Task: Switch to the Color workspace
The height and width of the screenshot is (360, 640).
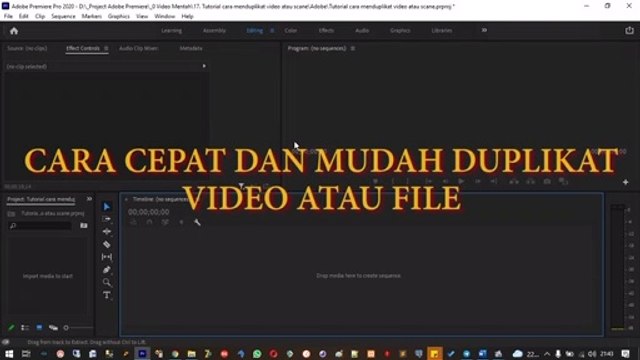Action: 291,31
